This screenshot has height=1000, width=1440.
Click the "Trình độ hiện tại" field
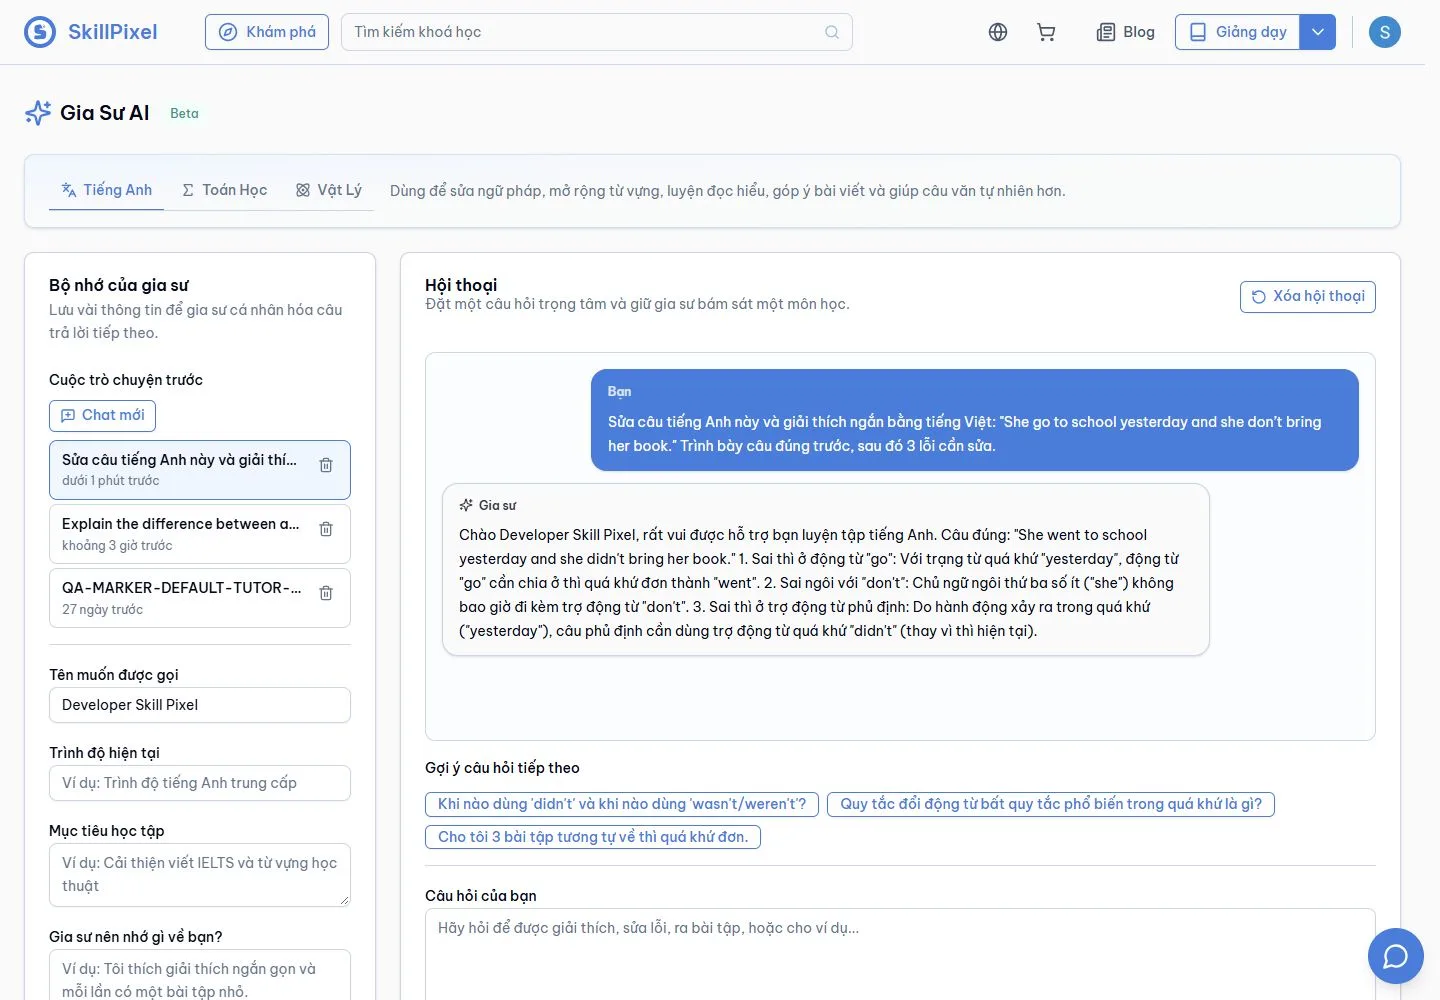pyautogui.click(x=200, y=783)
